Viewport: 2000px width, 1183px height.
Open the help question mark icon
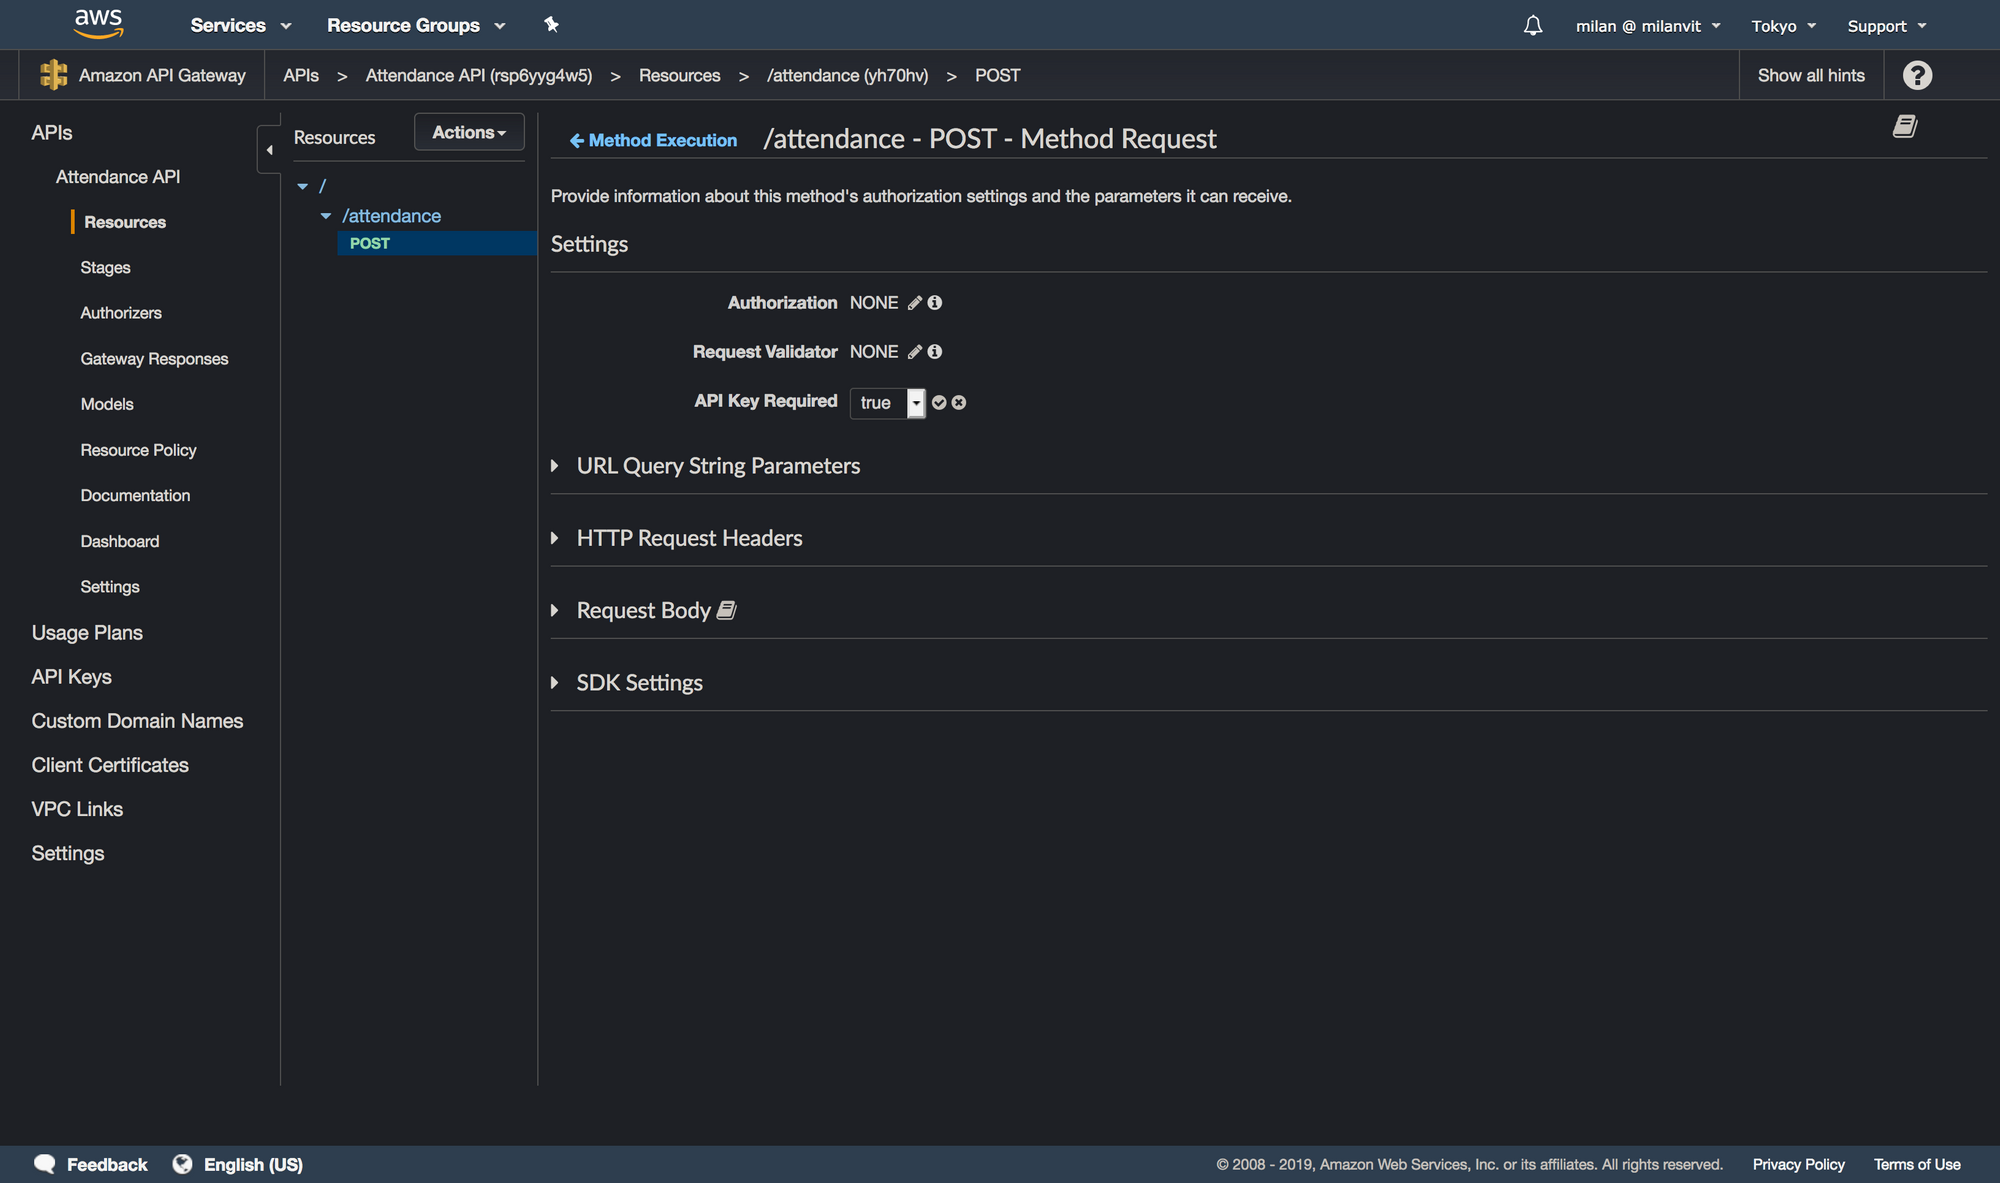click(1917, 75)
